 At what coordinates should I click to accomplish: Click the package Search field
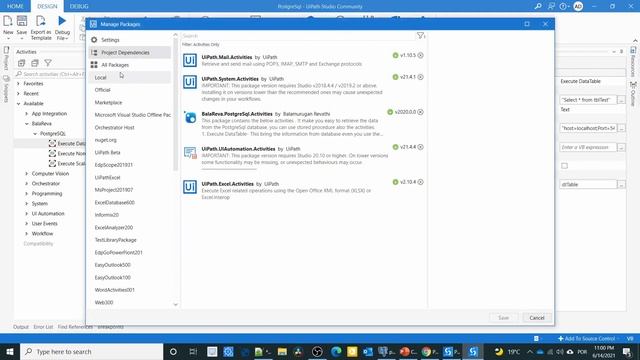coord(298,36)
